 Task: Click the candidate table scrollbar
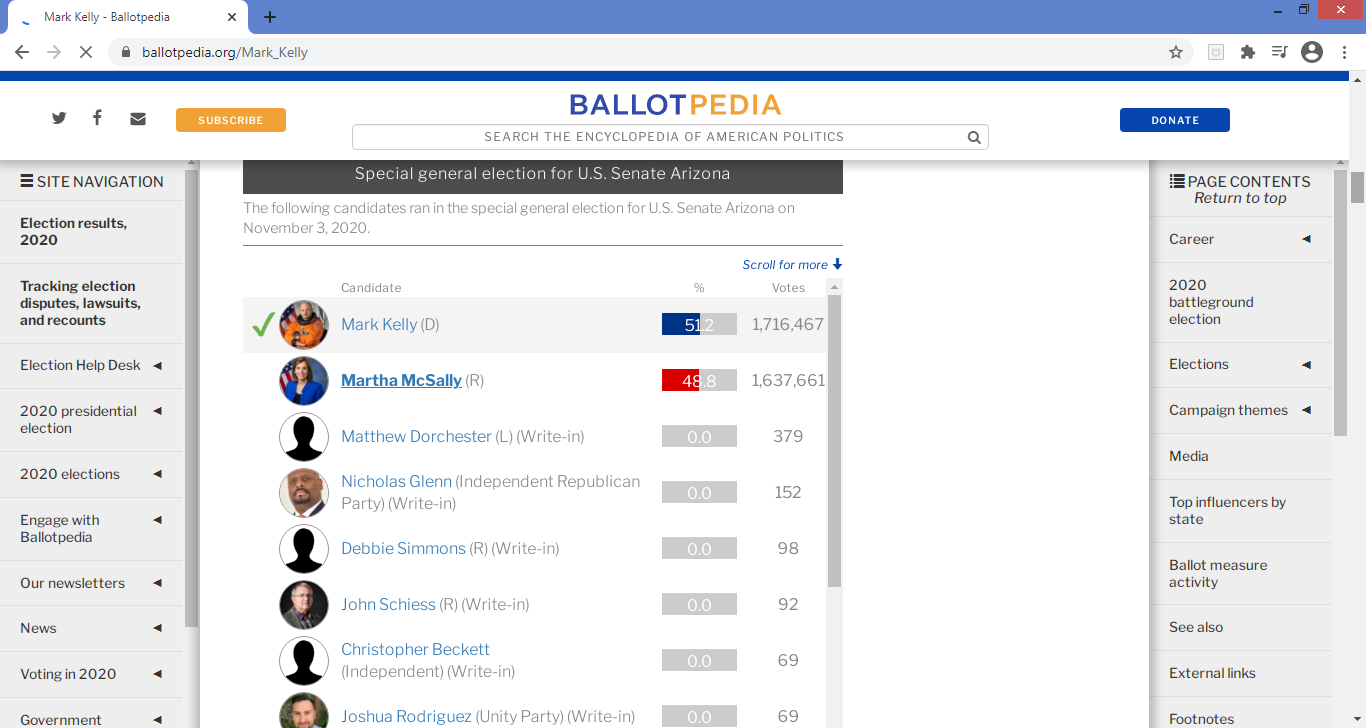coord(834,441)
